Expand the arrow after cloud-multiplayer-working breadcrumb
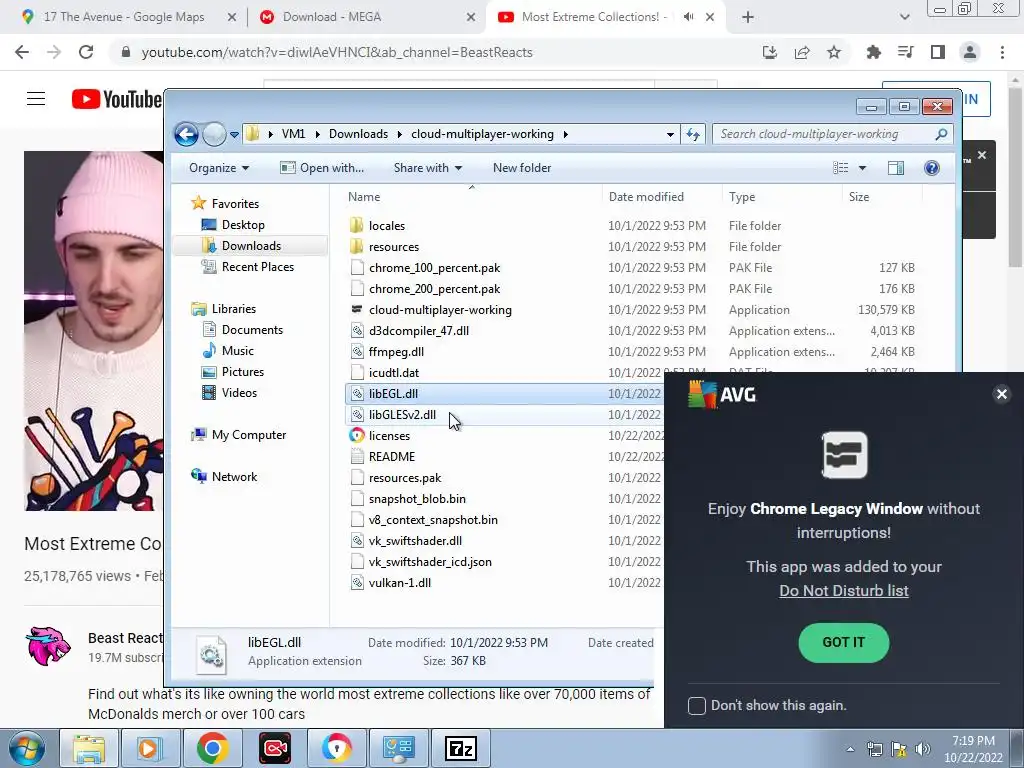 pos(566,134)
